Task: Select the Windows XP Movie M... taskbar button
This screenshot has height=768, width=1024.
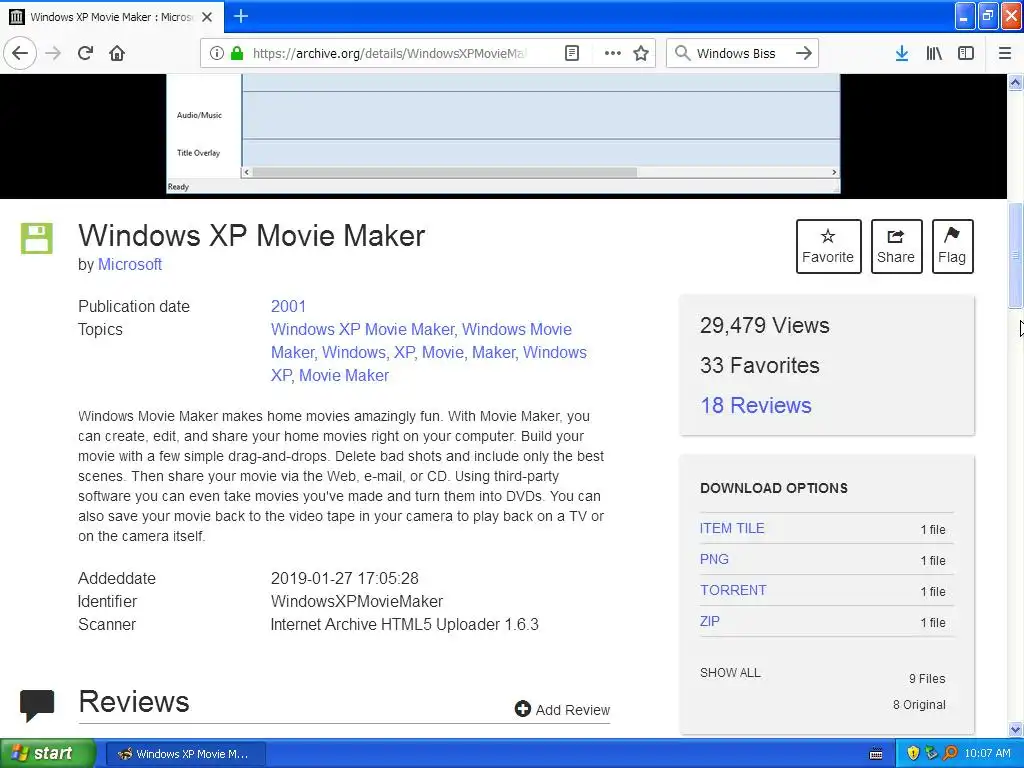Action: [x=185, y=754]
